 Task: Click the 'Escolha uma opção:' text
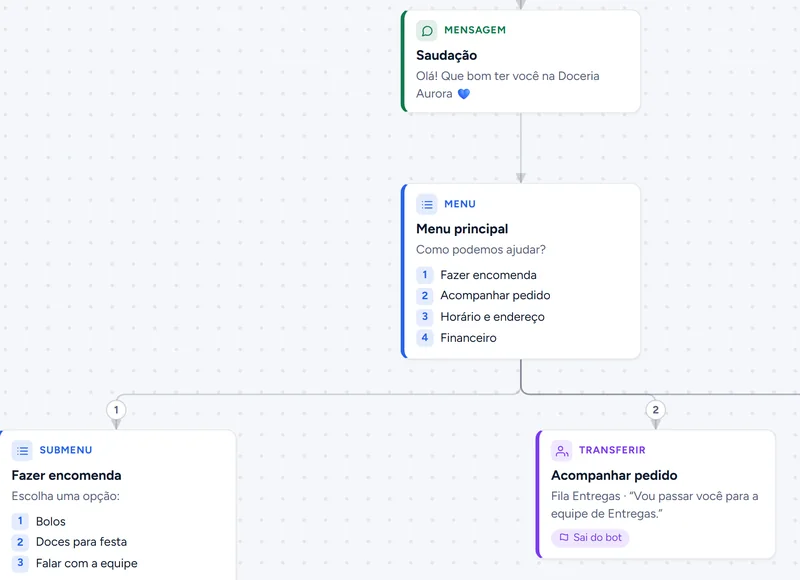pyautogui.click(x=65, y=496)
